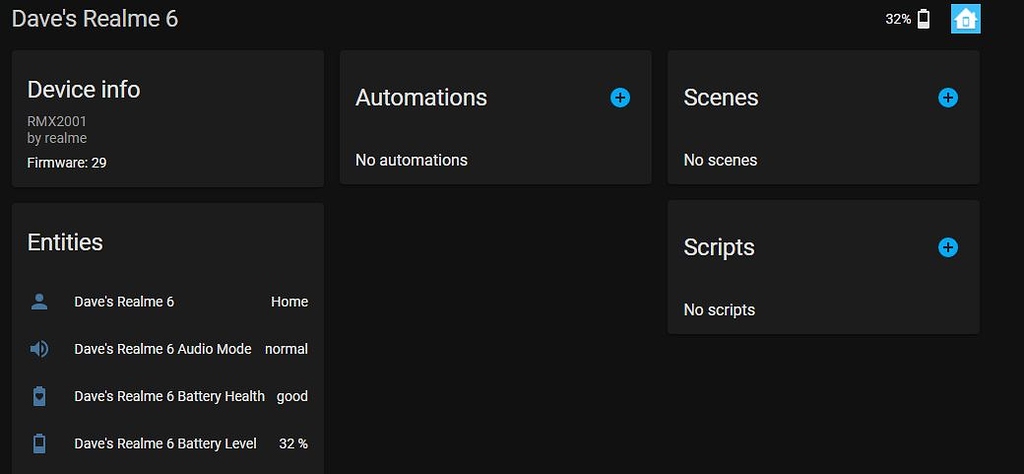1024x474 pixels.
Task: Click the Scripts card heading
Action: (x=719, y=247)
